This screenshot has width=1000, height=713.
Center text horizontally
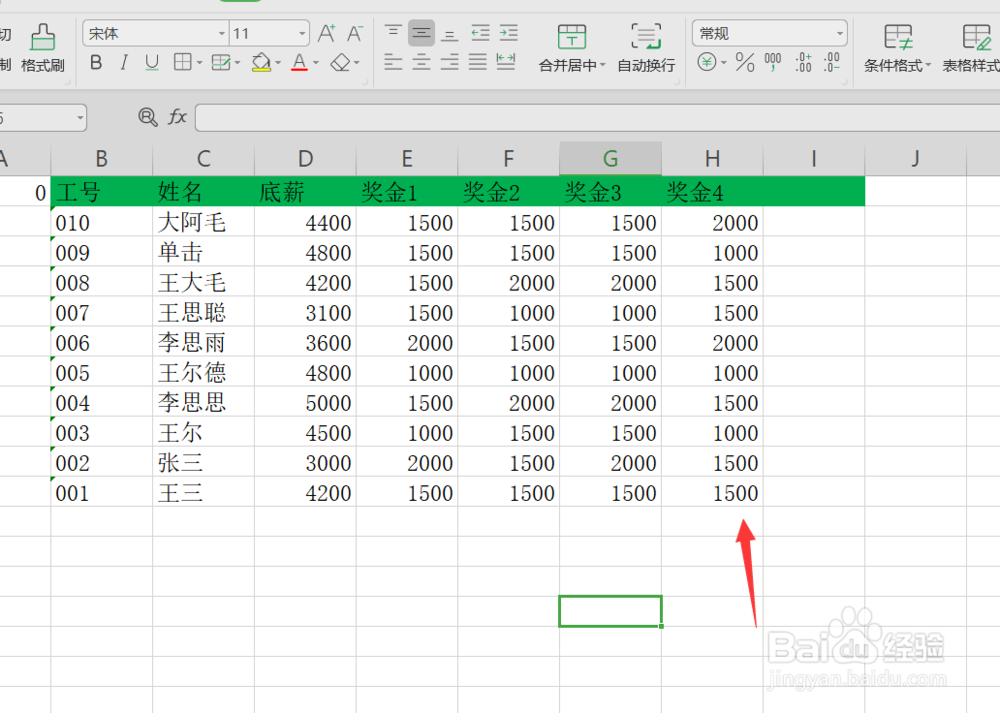tap(421, 62)
